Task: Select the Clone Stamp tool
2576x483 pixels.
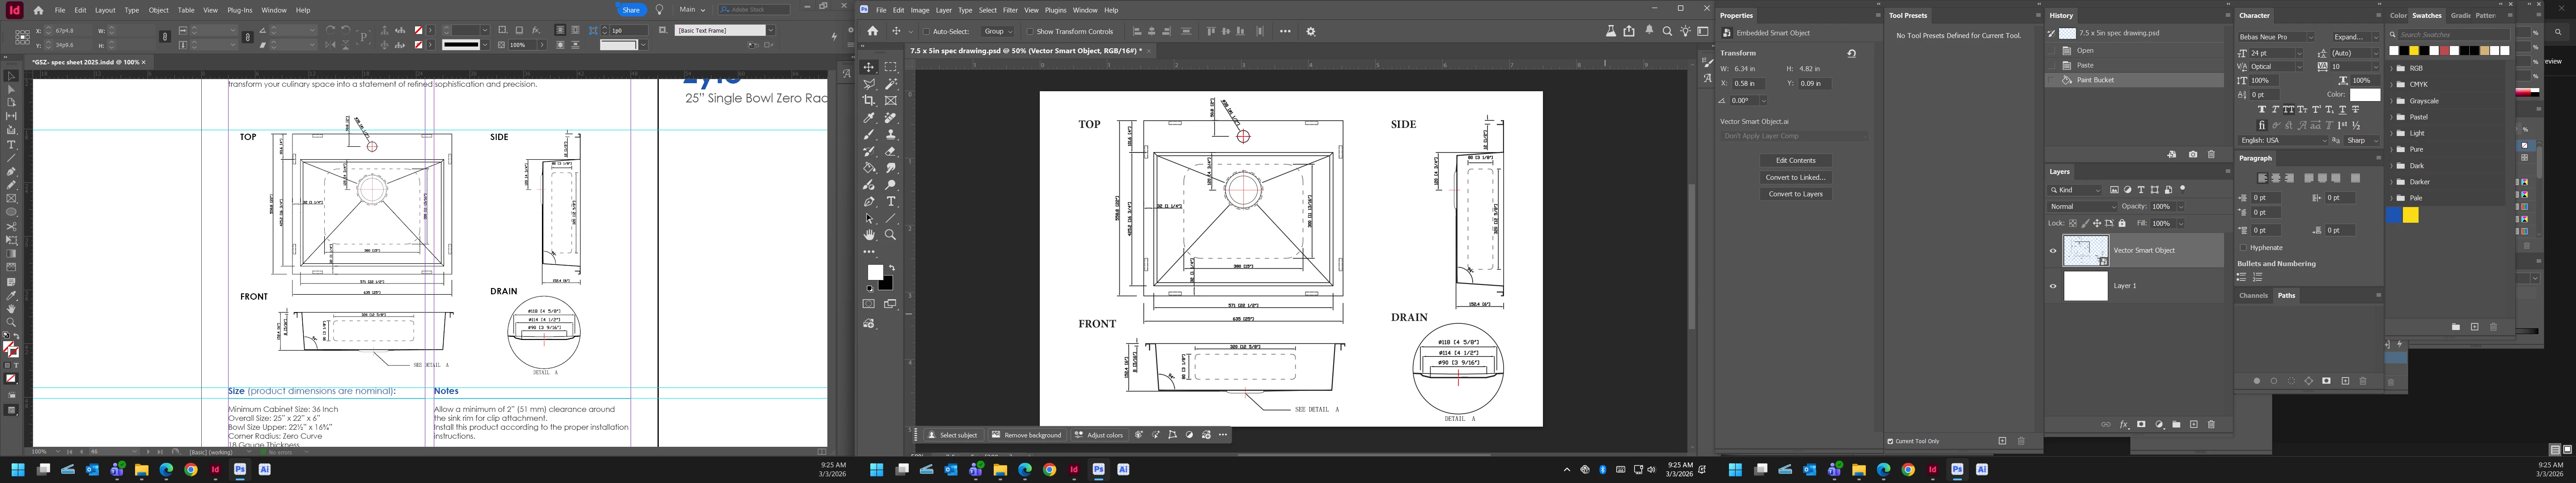Action: (x=890, y=135)
